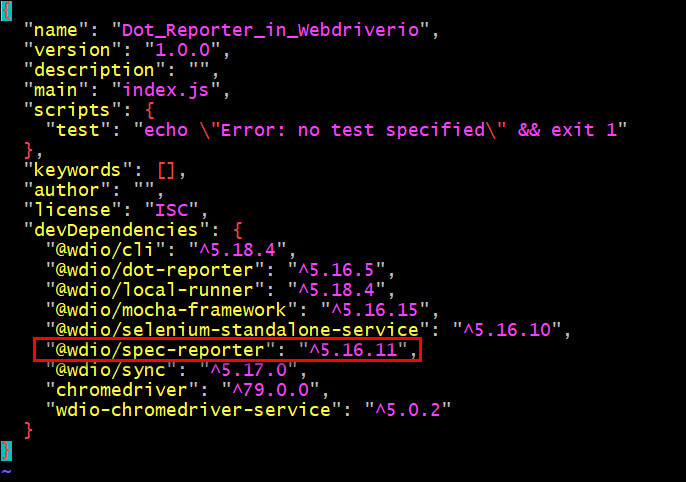Click the "name" key text

point(56,30)
